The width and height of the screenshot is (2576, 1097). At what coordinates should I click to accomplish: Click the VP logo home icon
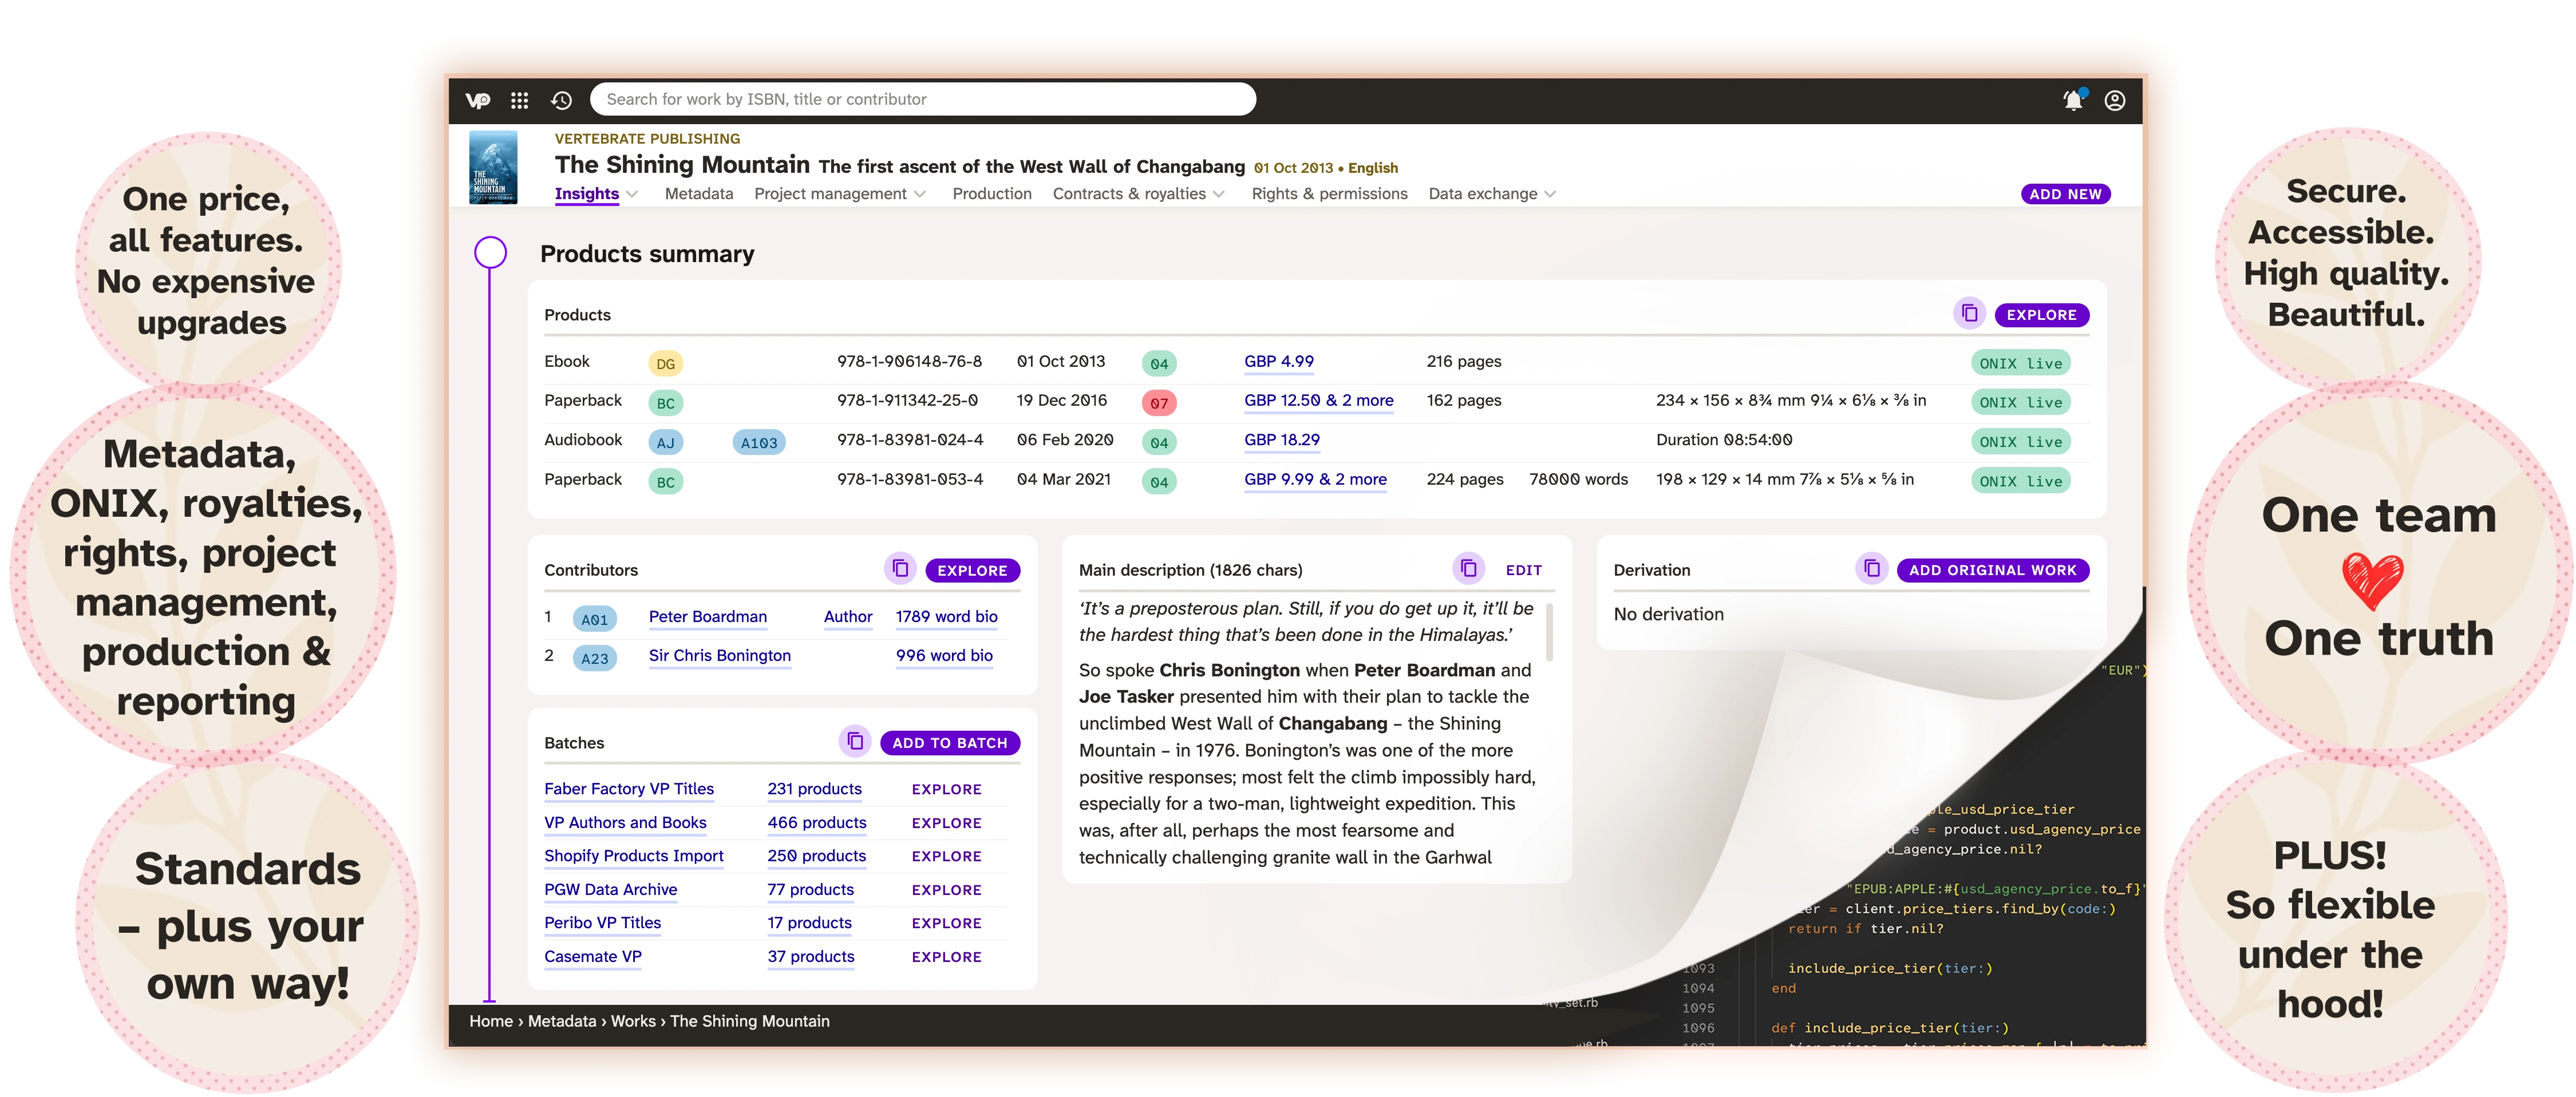point(478,100)
